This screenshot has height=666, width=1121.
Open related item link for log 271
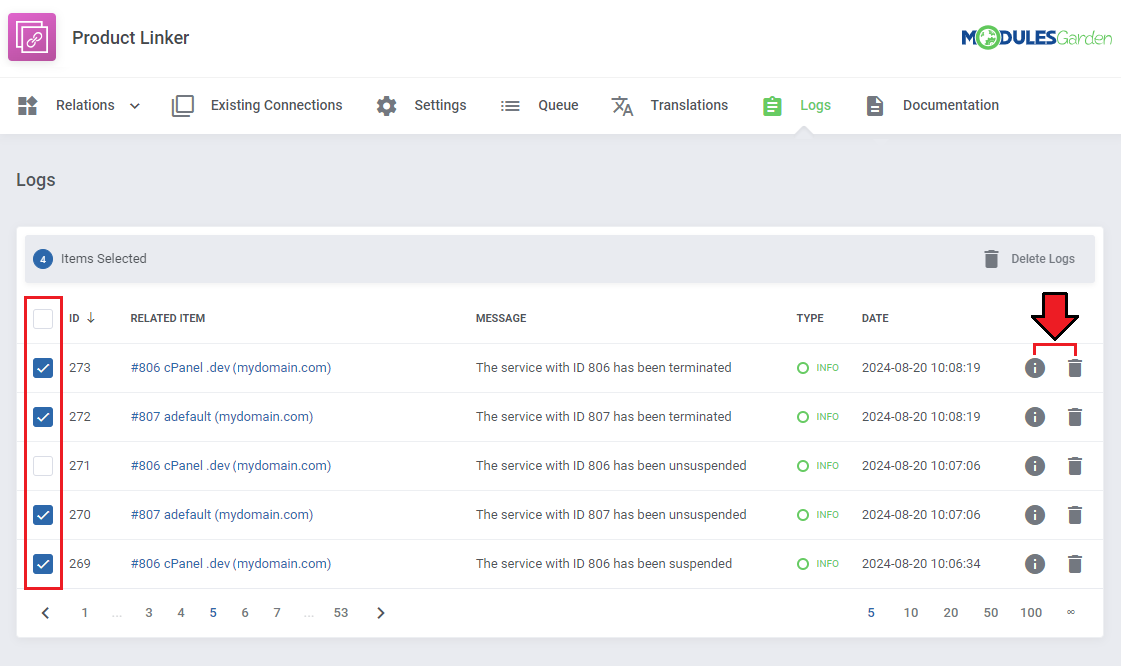tap(230, 465)
